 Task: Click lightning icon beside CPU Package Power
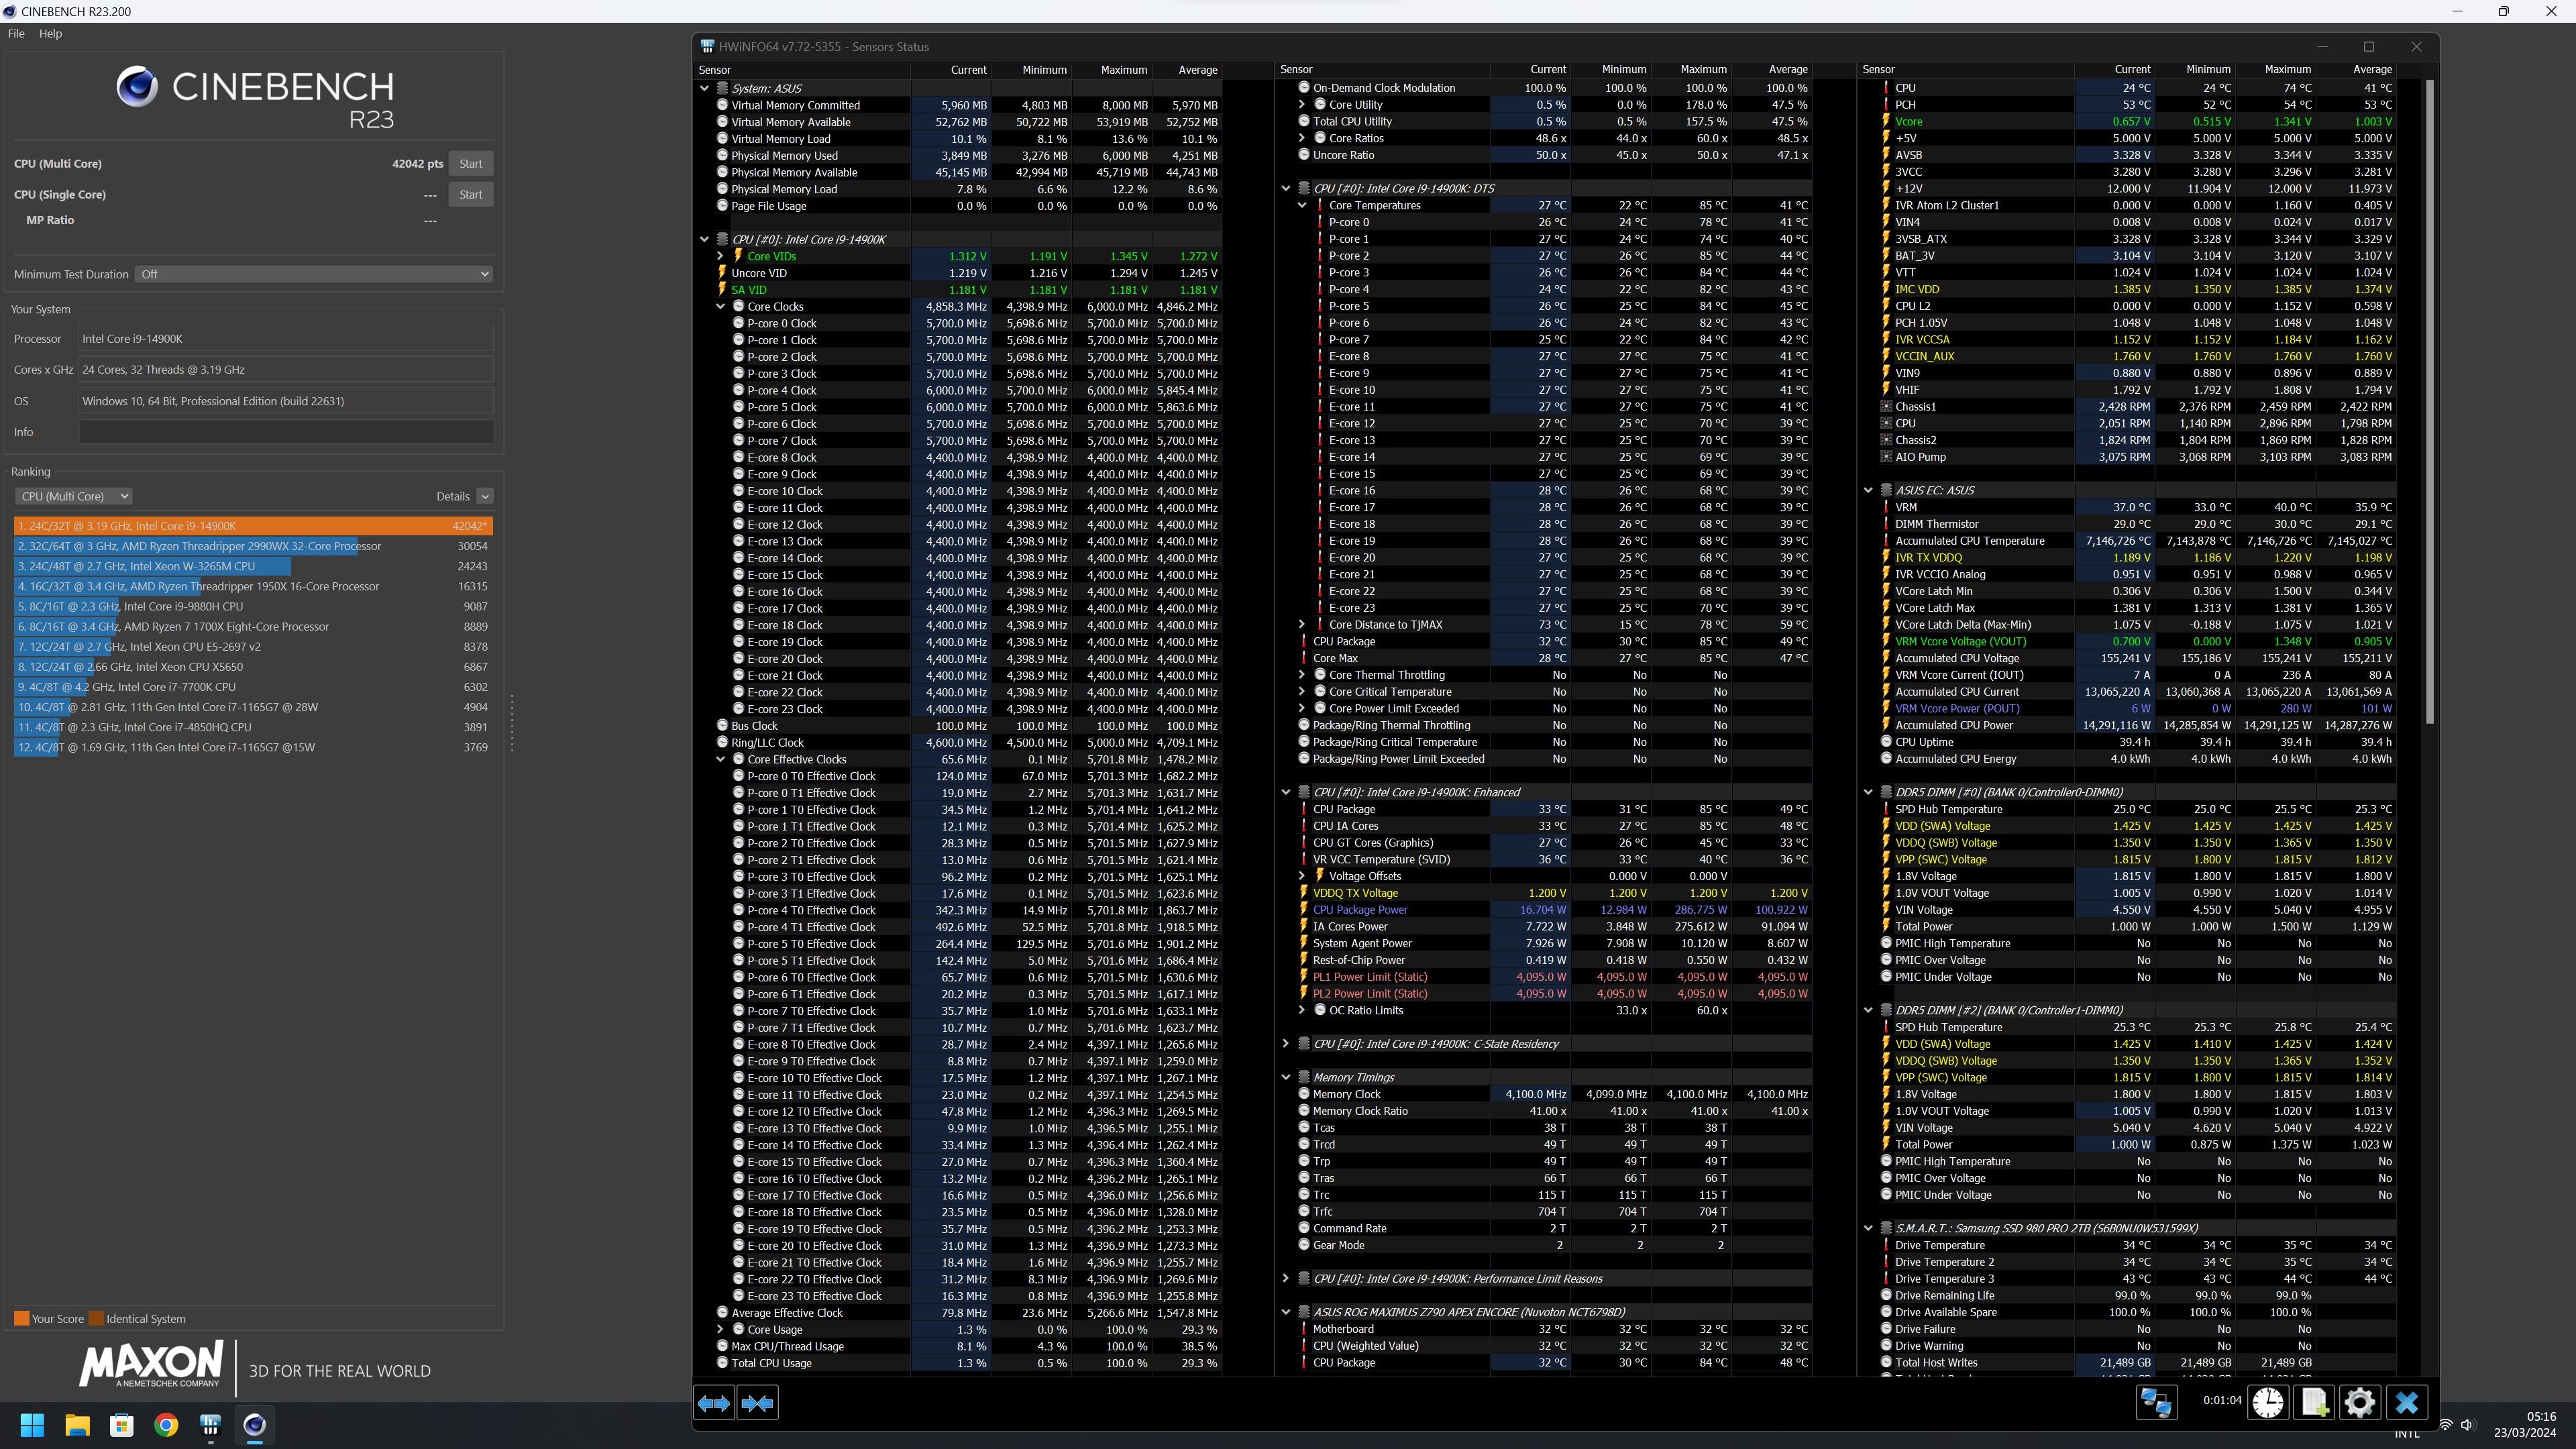coord(1304,910)
